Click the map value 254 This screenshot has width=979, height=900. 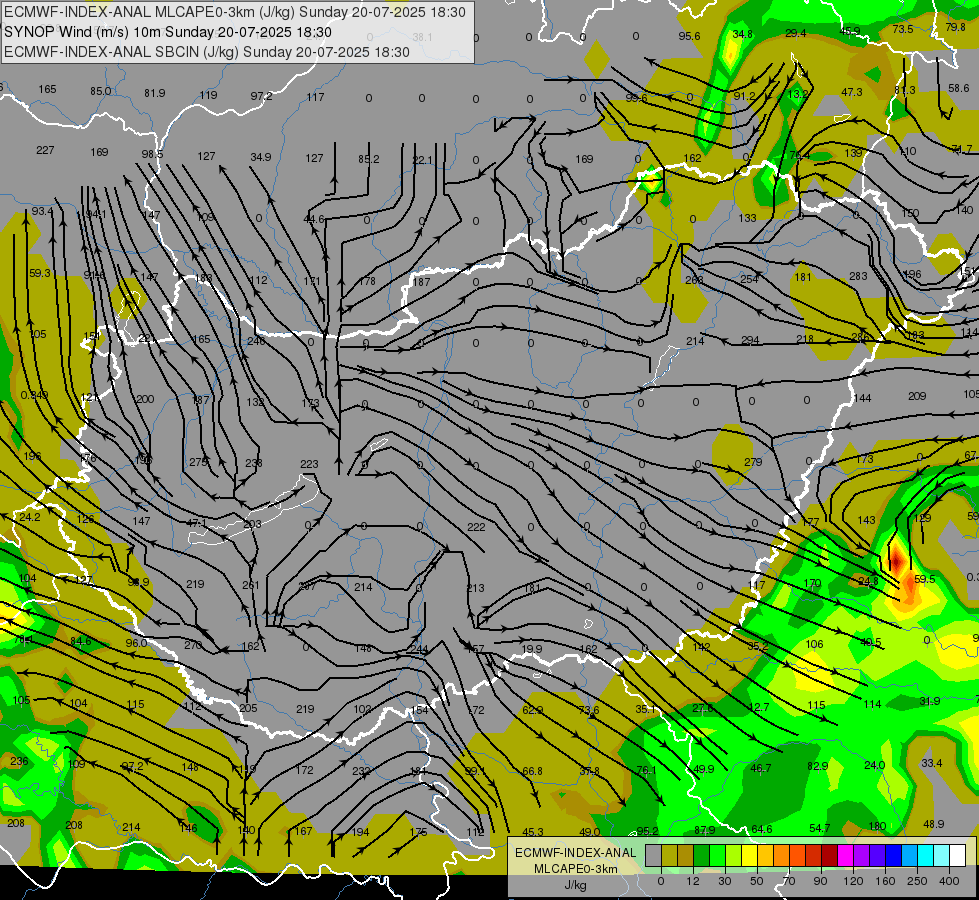click(749, 279)
